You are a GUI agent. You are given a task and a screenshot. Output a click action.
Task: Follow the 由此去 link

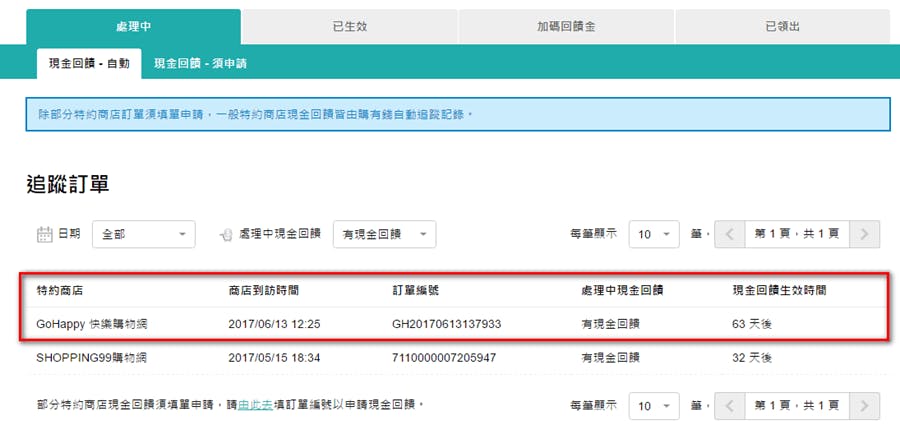point(255,405)
